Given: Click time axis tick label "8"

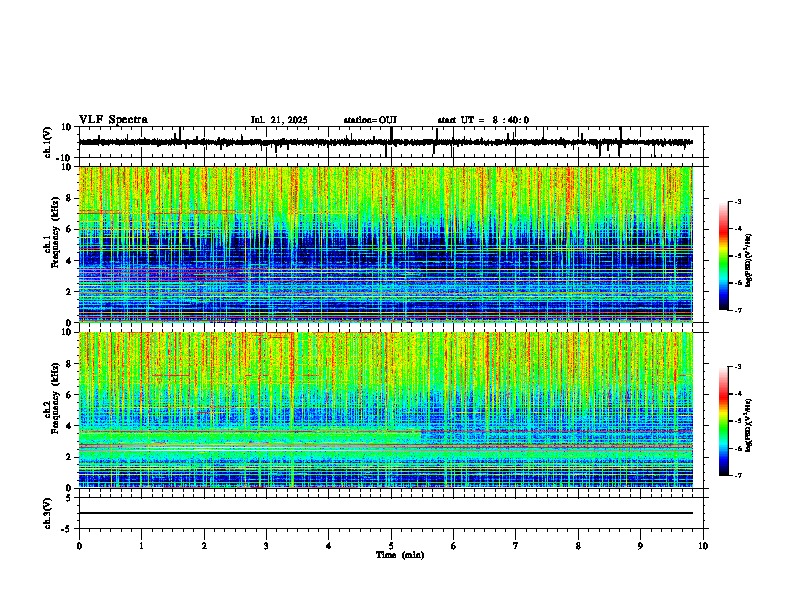Looking at the screenshot, I should [x=578, y=546].
